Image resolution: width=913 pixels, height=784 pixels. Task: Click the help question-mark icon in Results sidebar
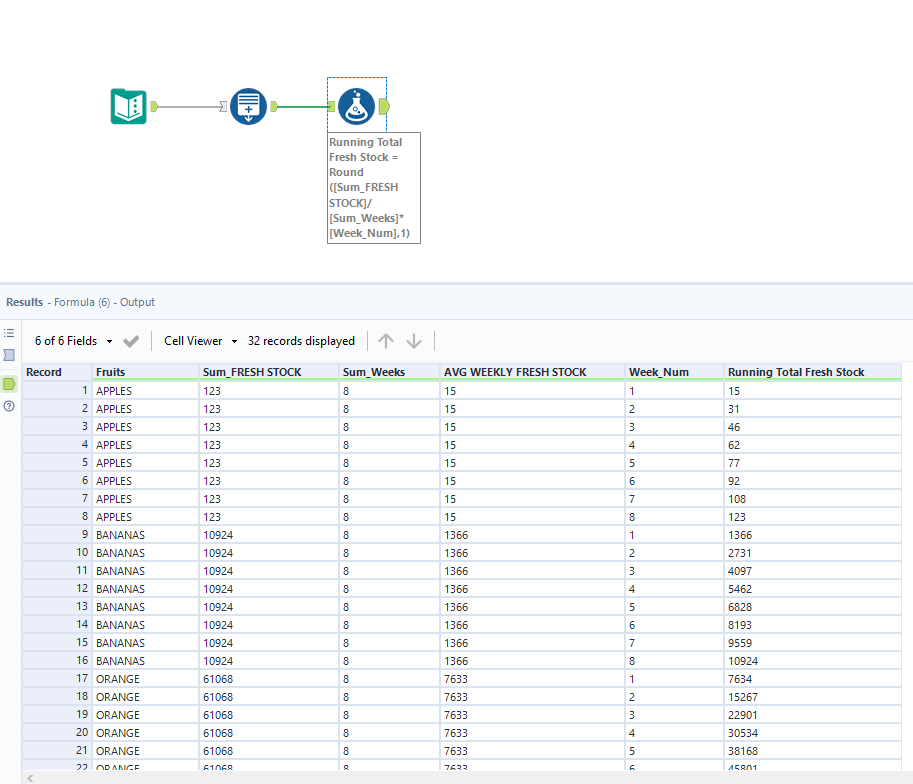pos(8,405)
